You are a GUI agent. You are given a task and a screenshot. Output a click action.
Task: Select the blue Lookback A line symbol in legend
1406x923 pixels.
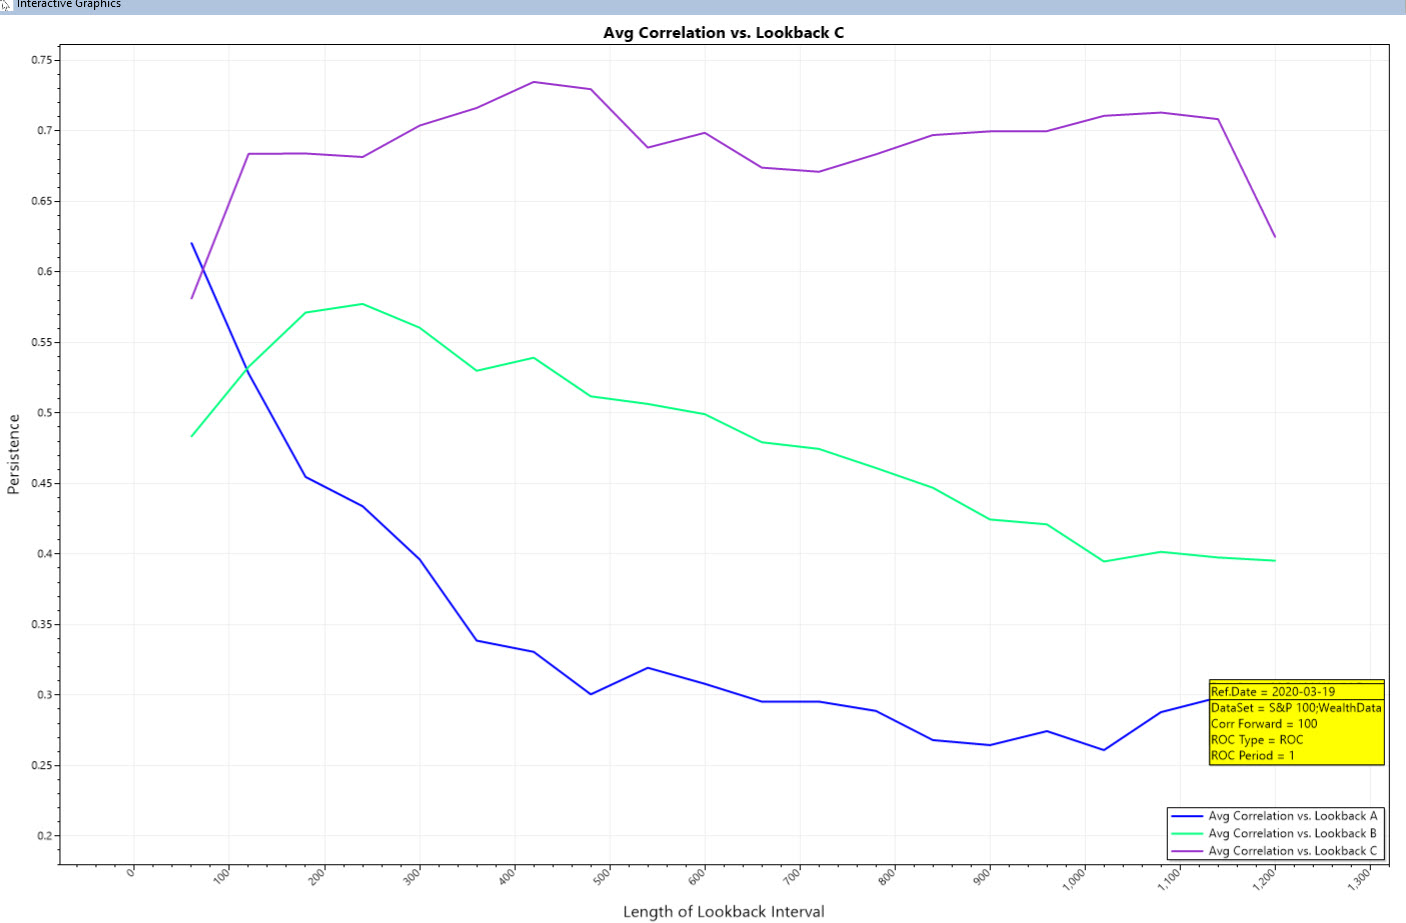click(x=1185, y=816)
